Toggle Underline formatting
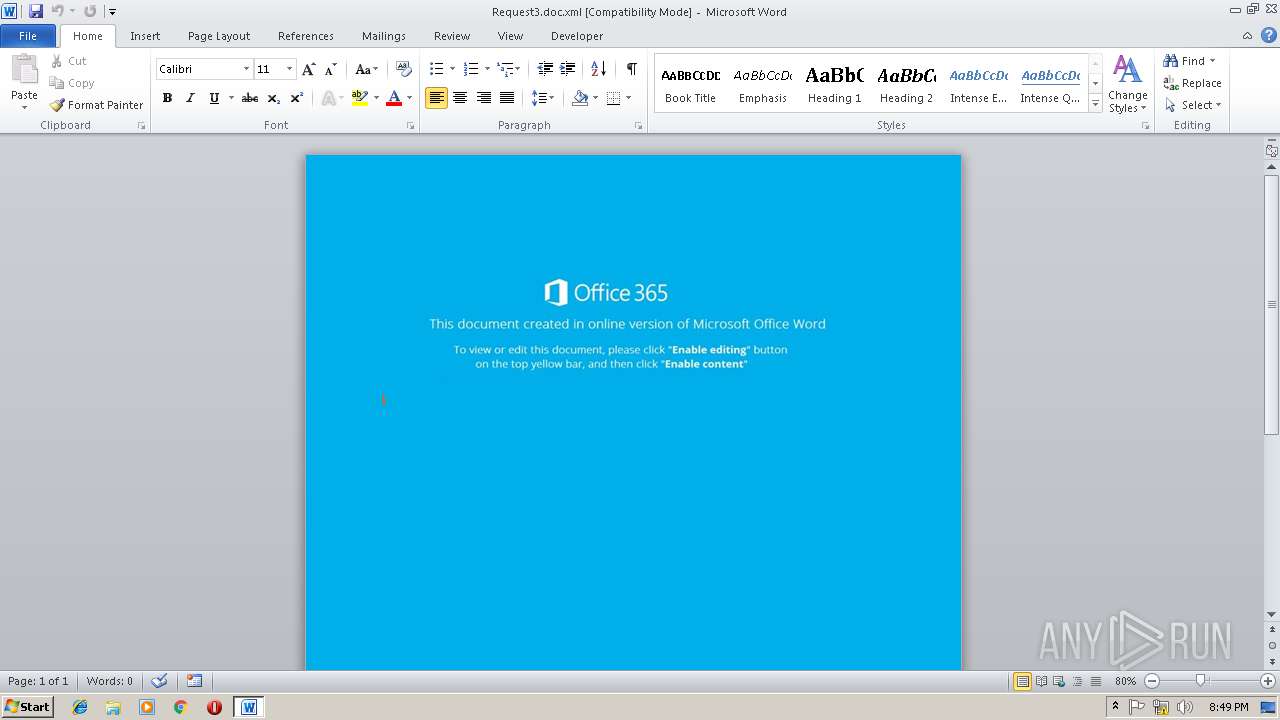 pyautogui.click(x=214, y=98)
